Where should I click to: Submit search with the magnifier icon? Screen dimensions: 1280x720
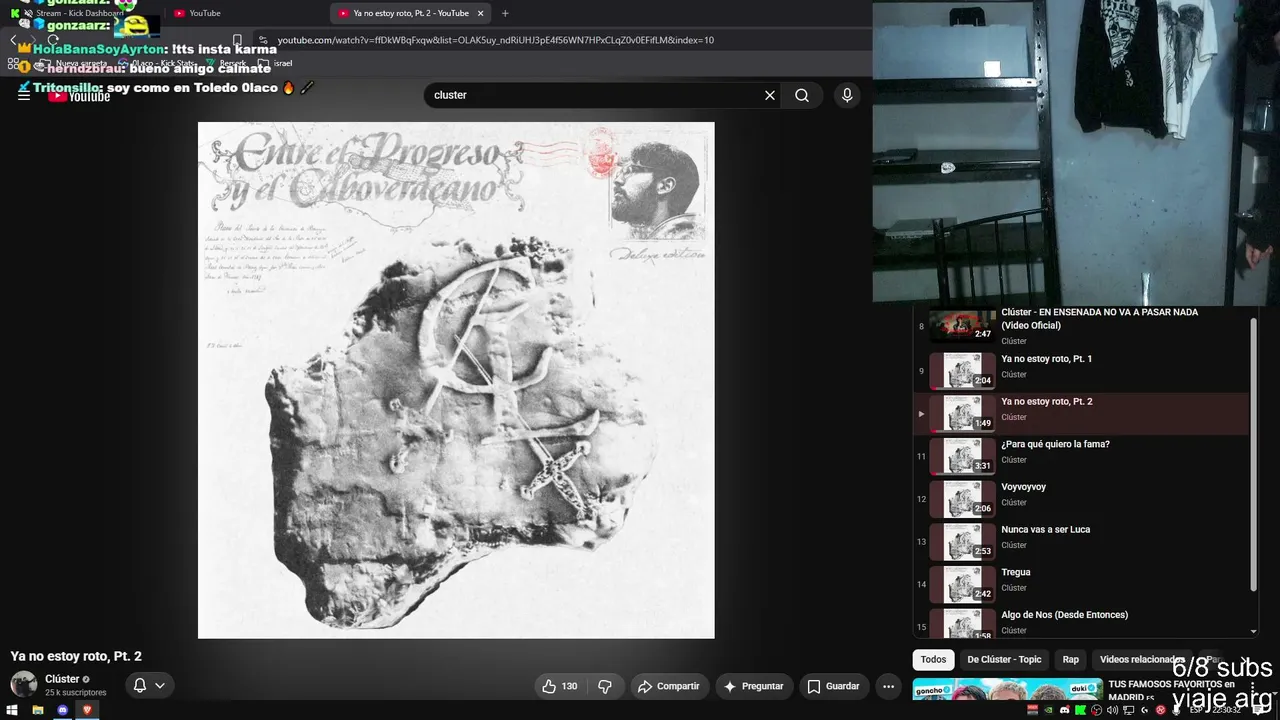tap(802, 95)
